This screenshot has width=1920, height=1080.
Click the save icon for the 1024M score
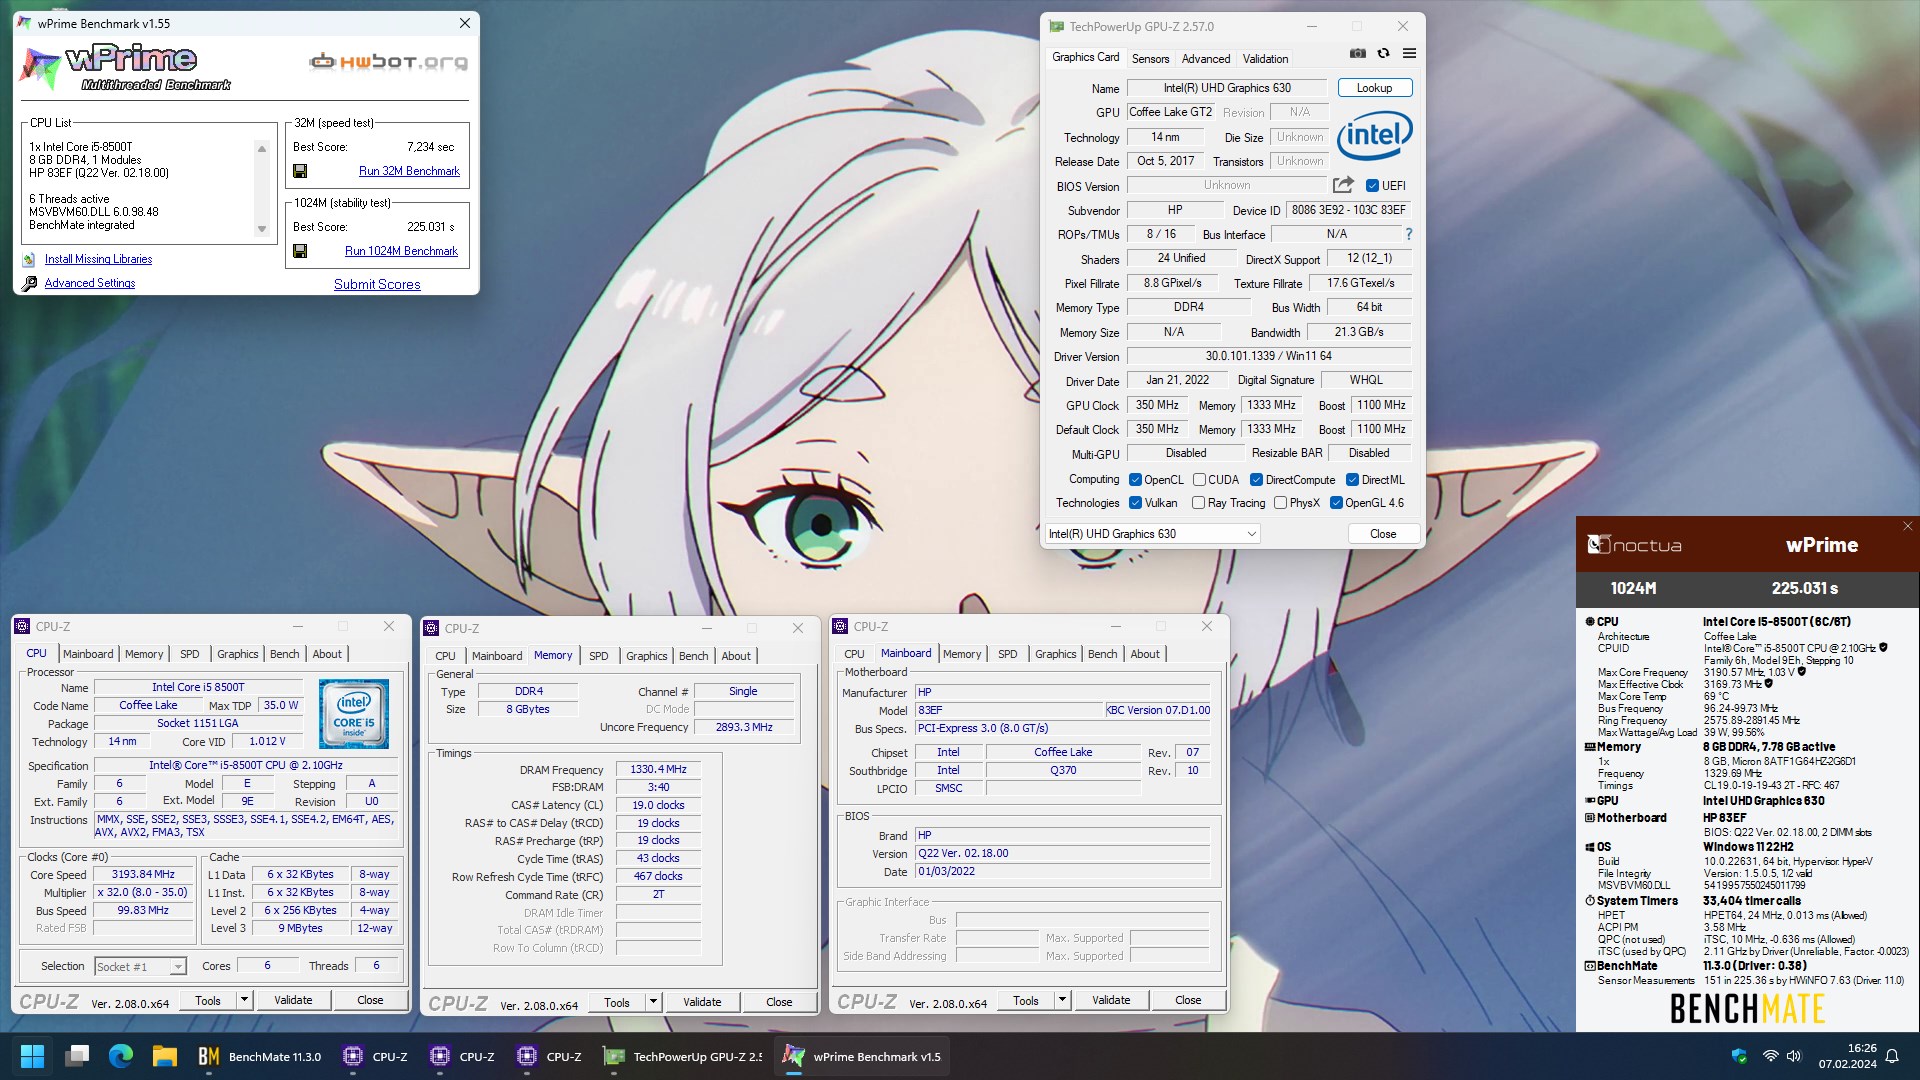(x=300, y=251)
